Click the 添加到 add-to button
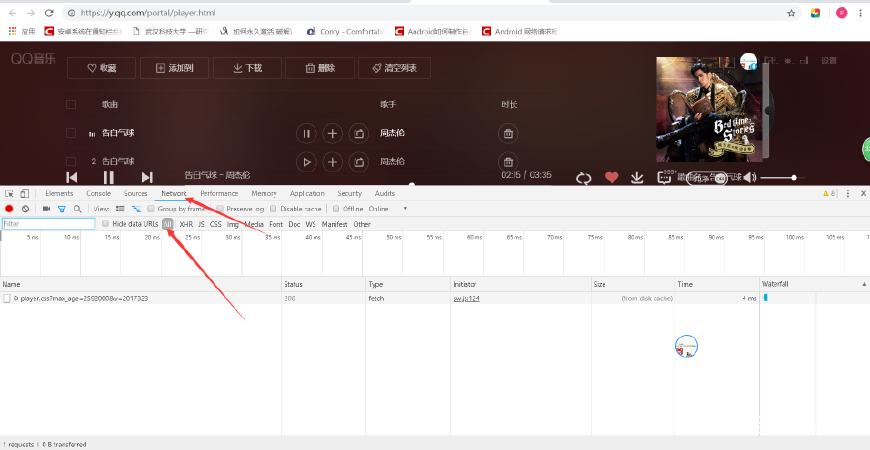 pyautogui.click(x=174, y=68)
